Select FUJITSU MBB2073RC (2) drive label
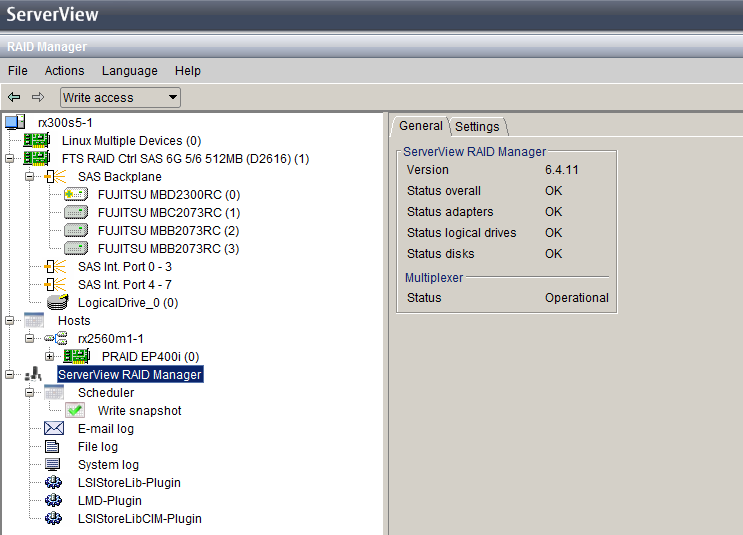Screen dimensions: 743x535 point(169,231)
